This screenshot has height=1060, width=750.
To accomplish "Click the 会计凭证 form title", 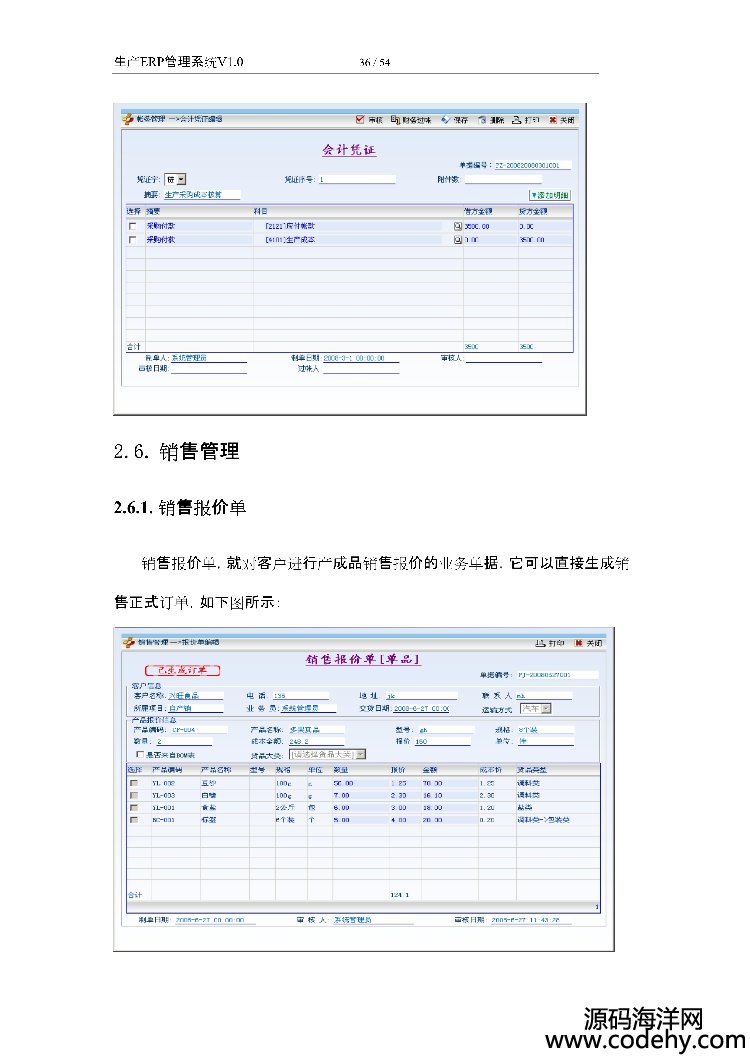I will click(349, 149).
